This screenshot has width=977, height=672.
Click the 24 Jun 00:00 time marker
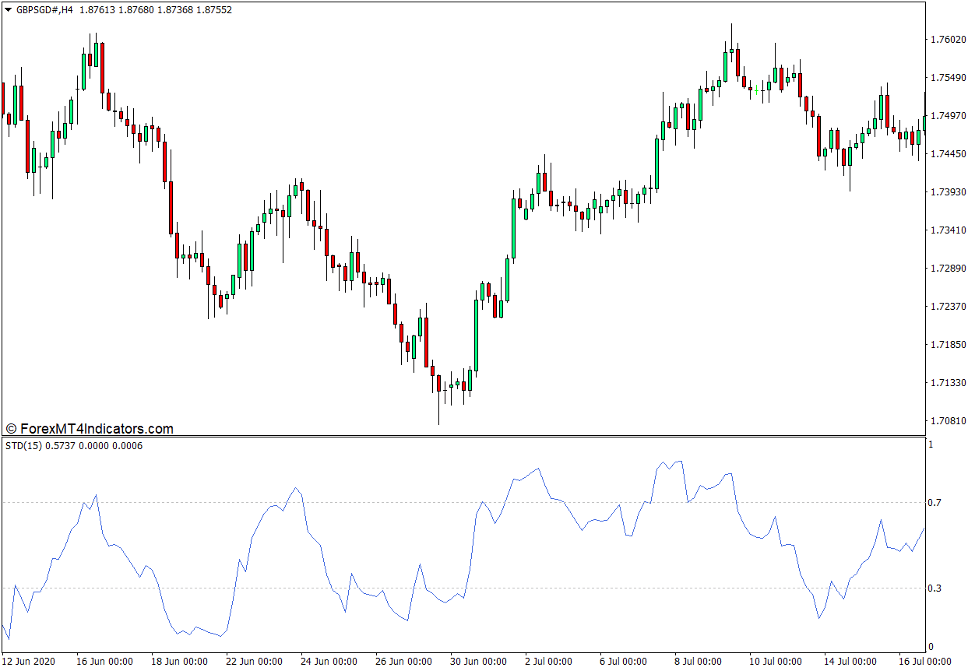click(328, 661)
